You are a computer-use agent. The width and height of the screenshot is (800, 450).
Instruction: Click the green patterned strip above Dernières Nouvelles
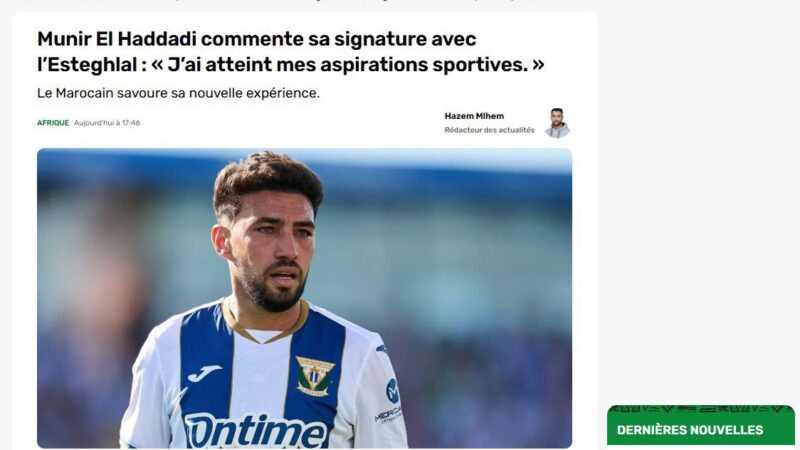[x=701, y=409]
